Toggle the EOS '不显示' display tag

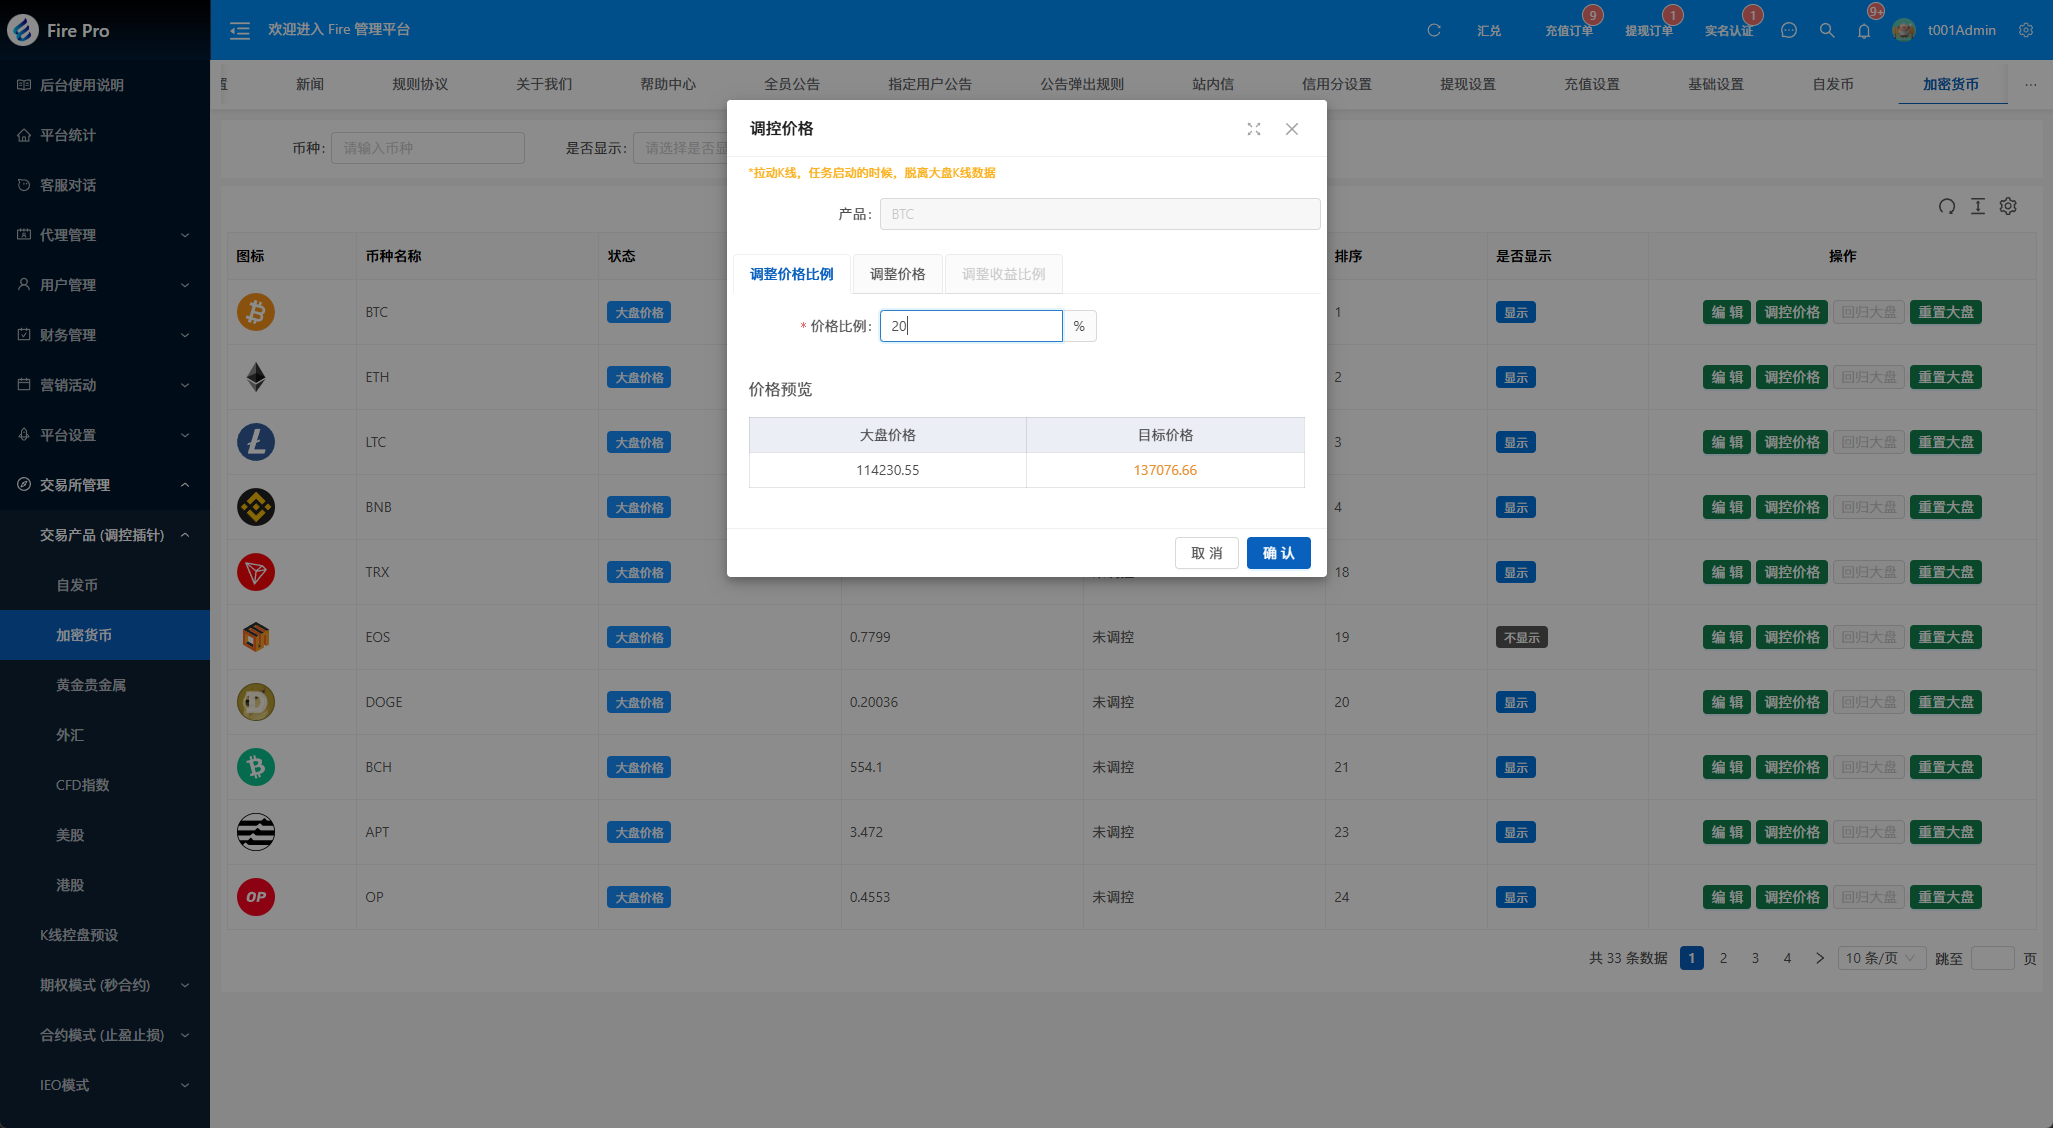1521,638
